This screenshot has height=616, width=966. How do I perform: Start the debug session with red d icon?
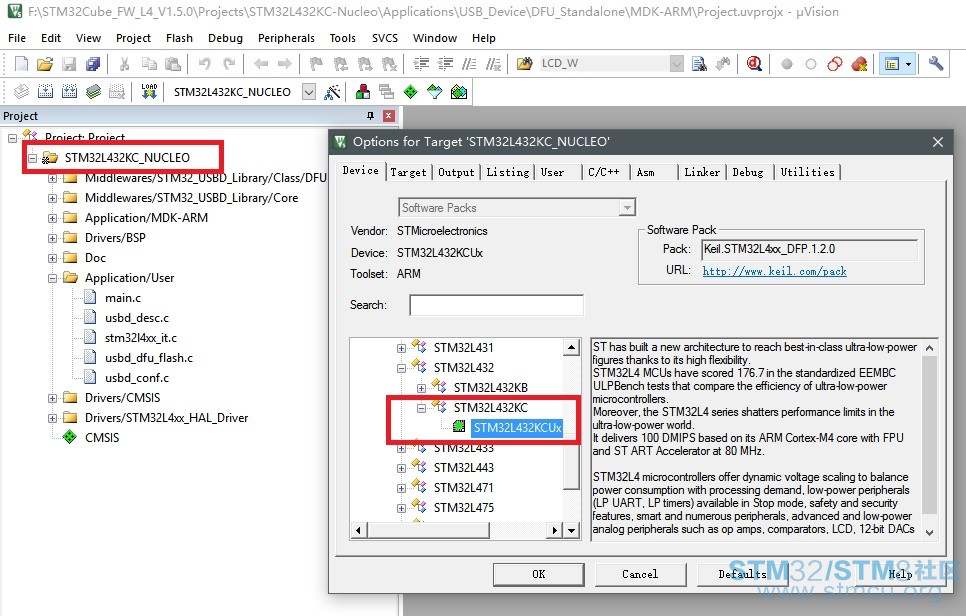[754, 63]
